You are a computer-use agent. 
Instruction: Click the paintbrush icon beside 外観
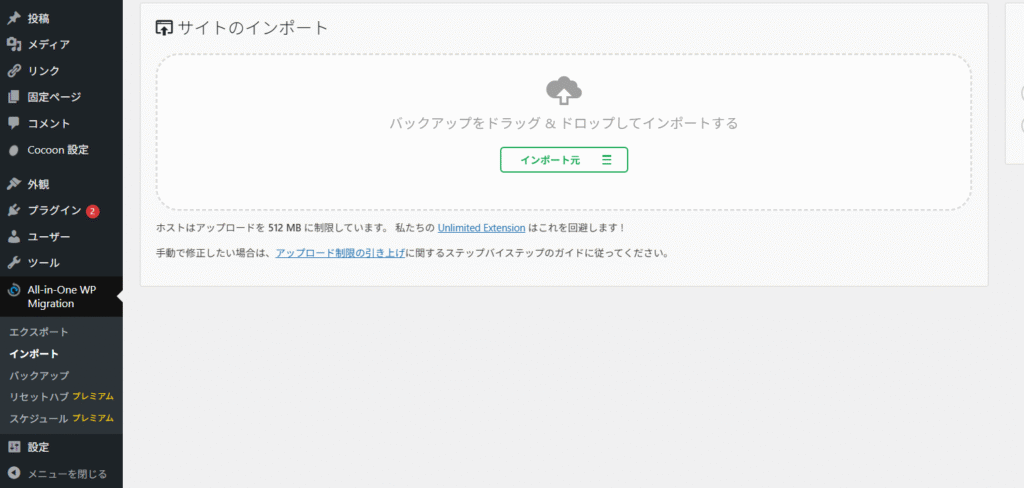click(14, 184)
